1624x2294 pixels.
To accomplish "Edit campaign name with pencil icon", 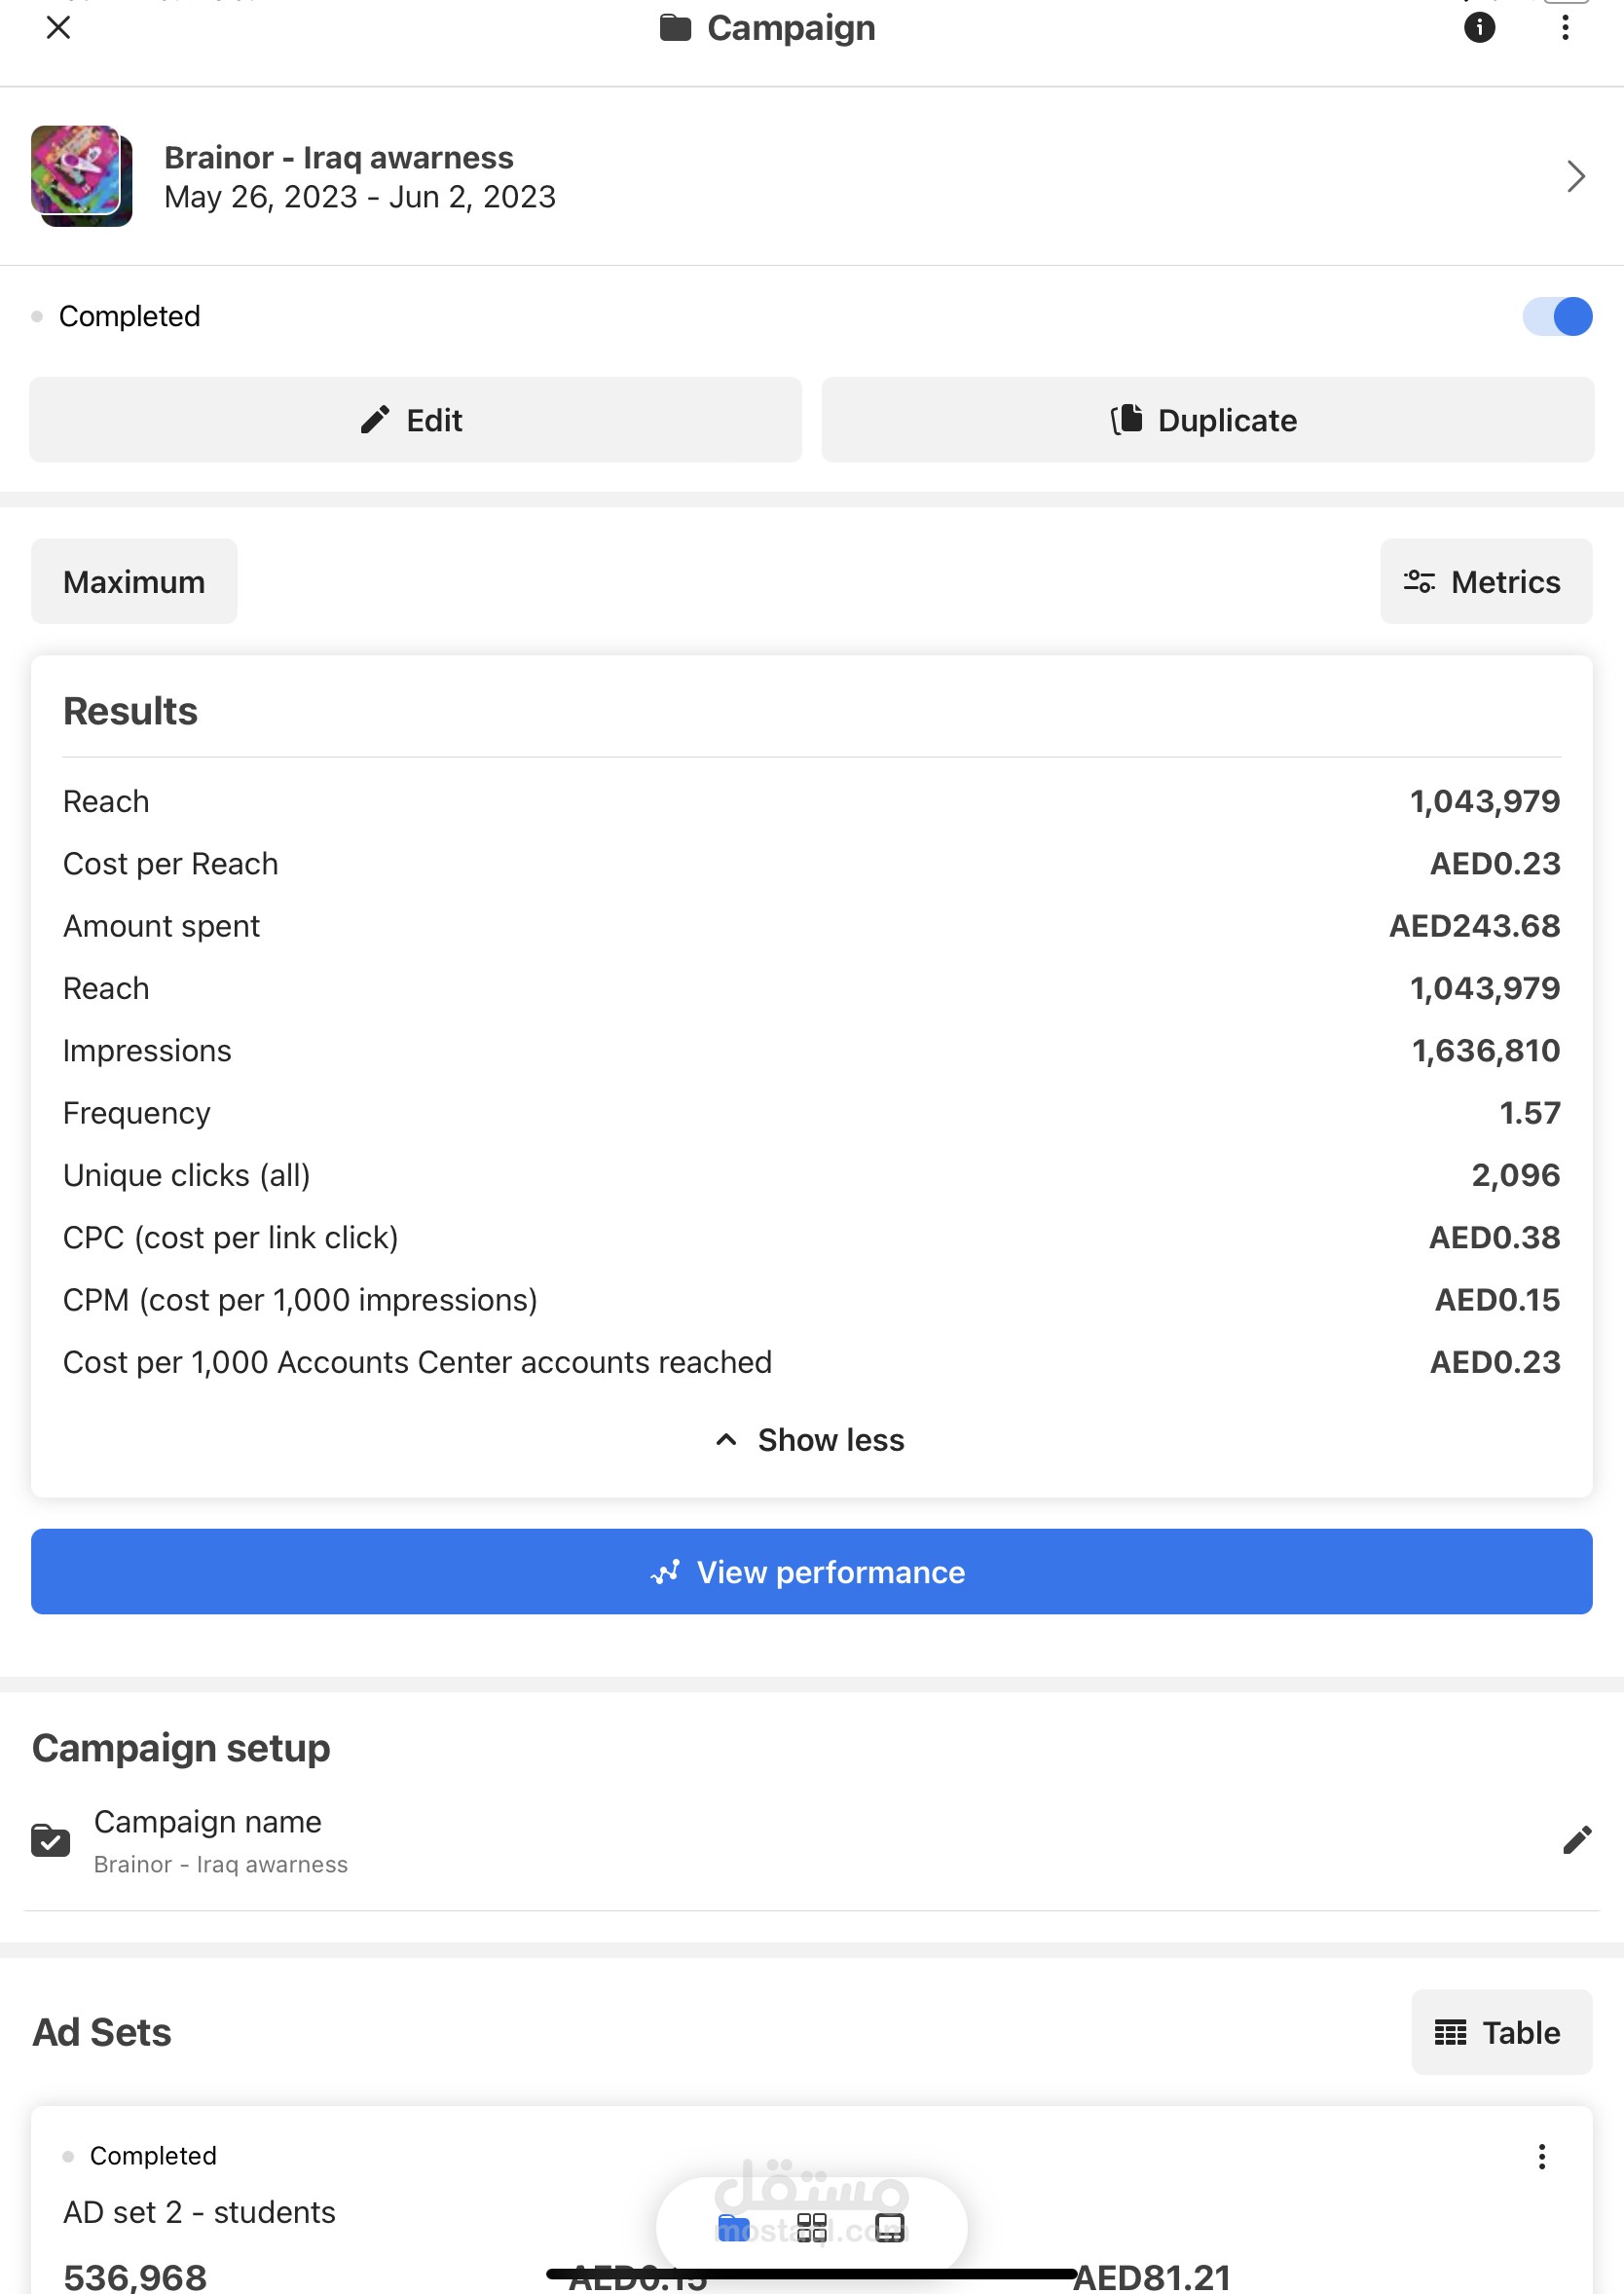I will tap(1576, 1841).
